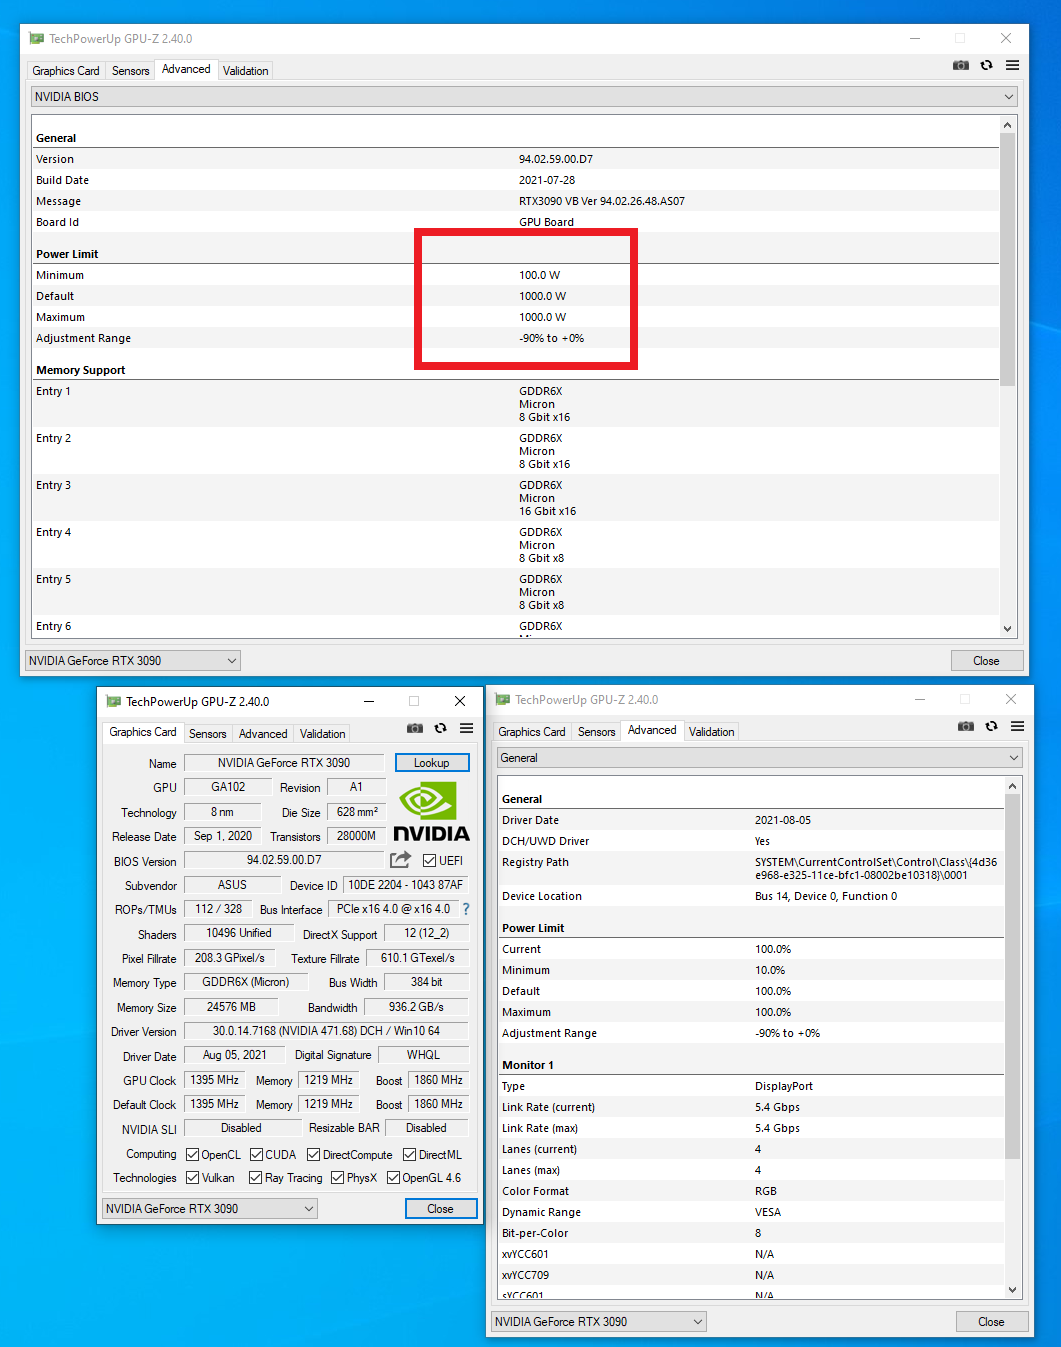This screenshot has width=1061, height=1347.
Task: Click Bus Interface question mark icon
Action: [466, 909]
